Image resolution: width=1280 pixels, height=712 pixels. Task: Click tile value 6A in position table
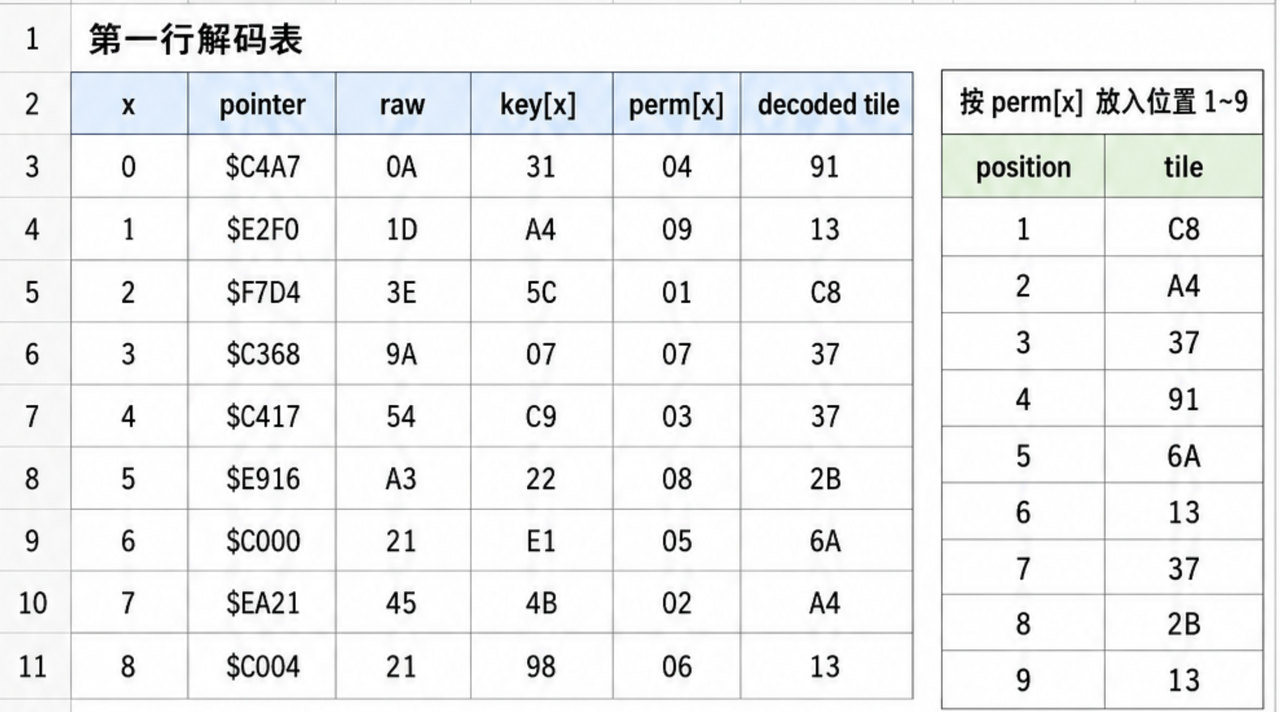click(x=1184, y=456)
